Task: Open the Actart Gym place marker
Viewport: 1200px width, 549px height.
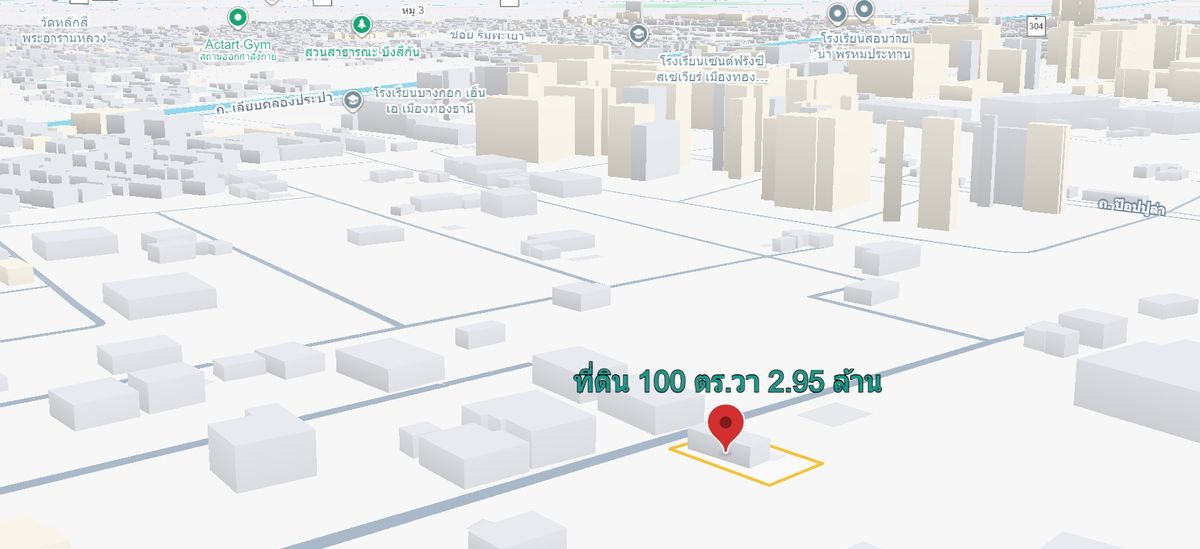Action: tap(238, 17)
